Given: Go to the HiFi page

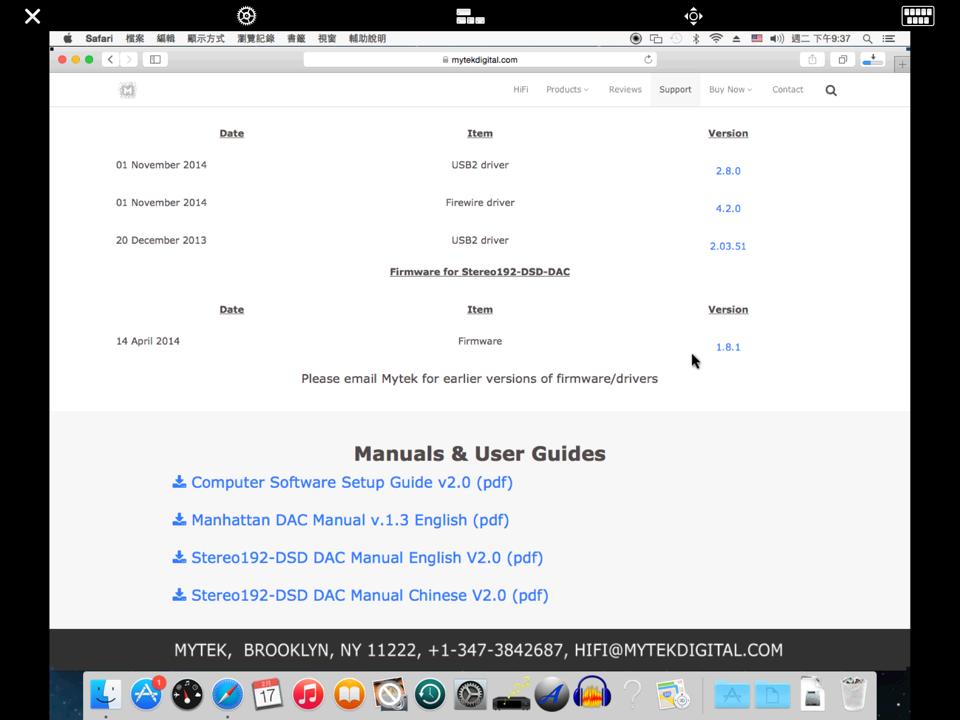Looking at the screenshot, I should [x=520, y=89].
